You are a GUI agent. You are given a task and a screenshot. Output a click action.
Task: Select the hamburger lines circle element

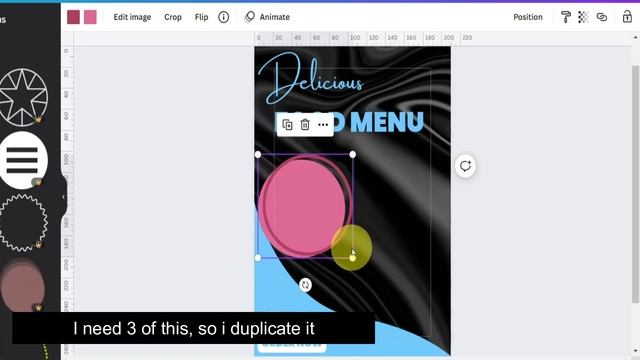pos(23,160)
